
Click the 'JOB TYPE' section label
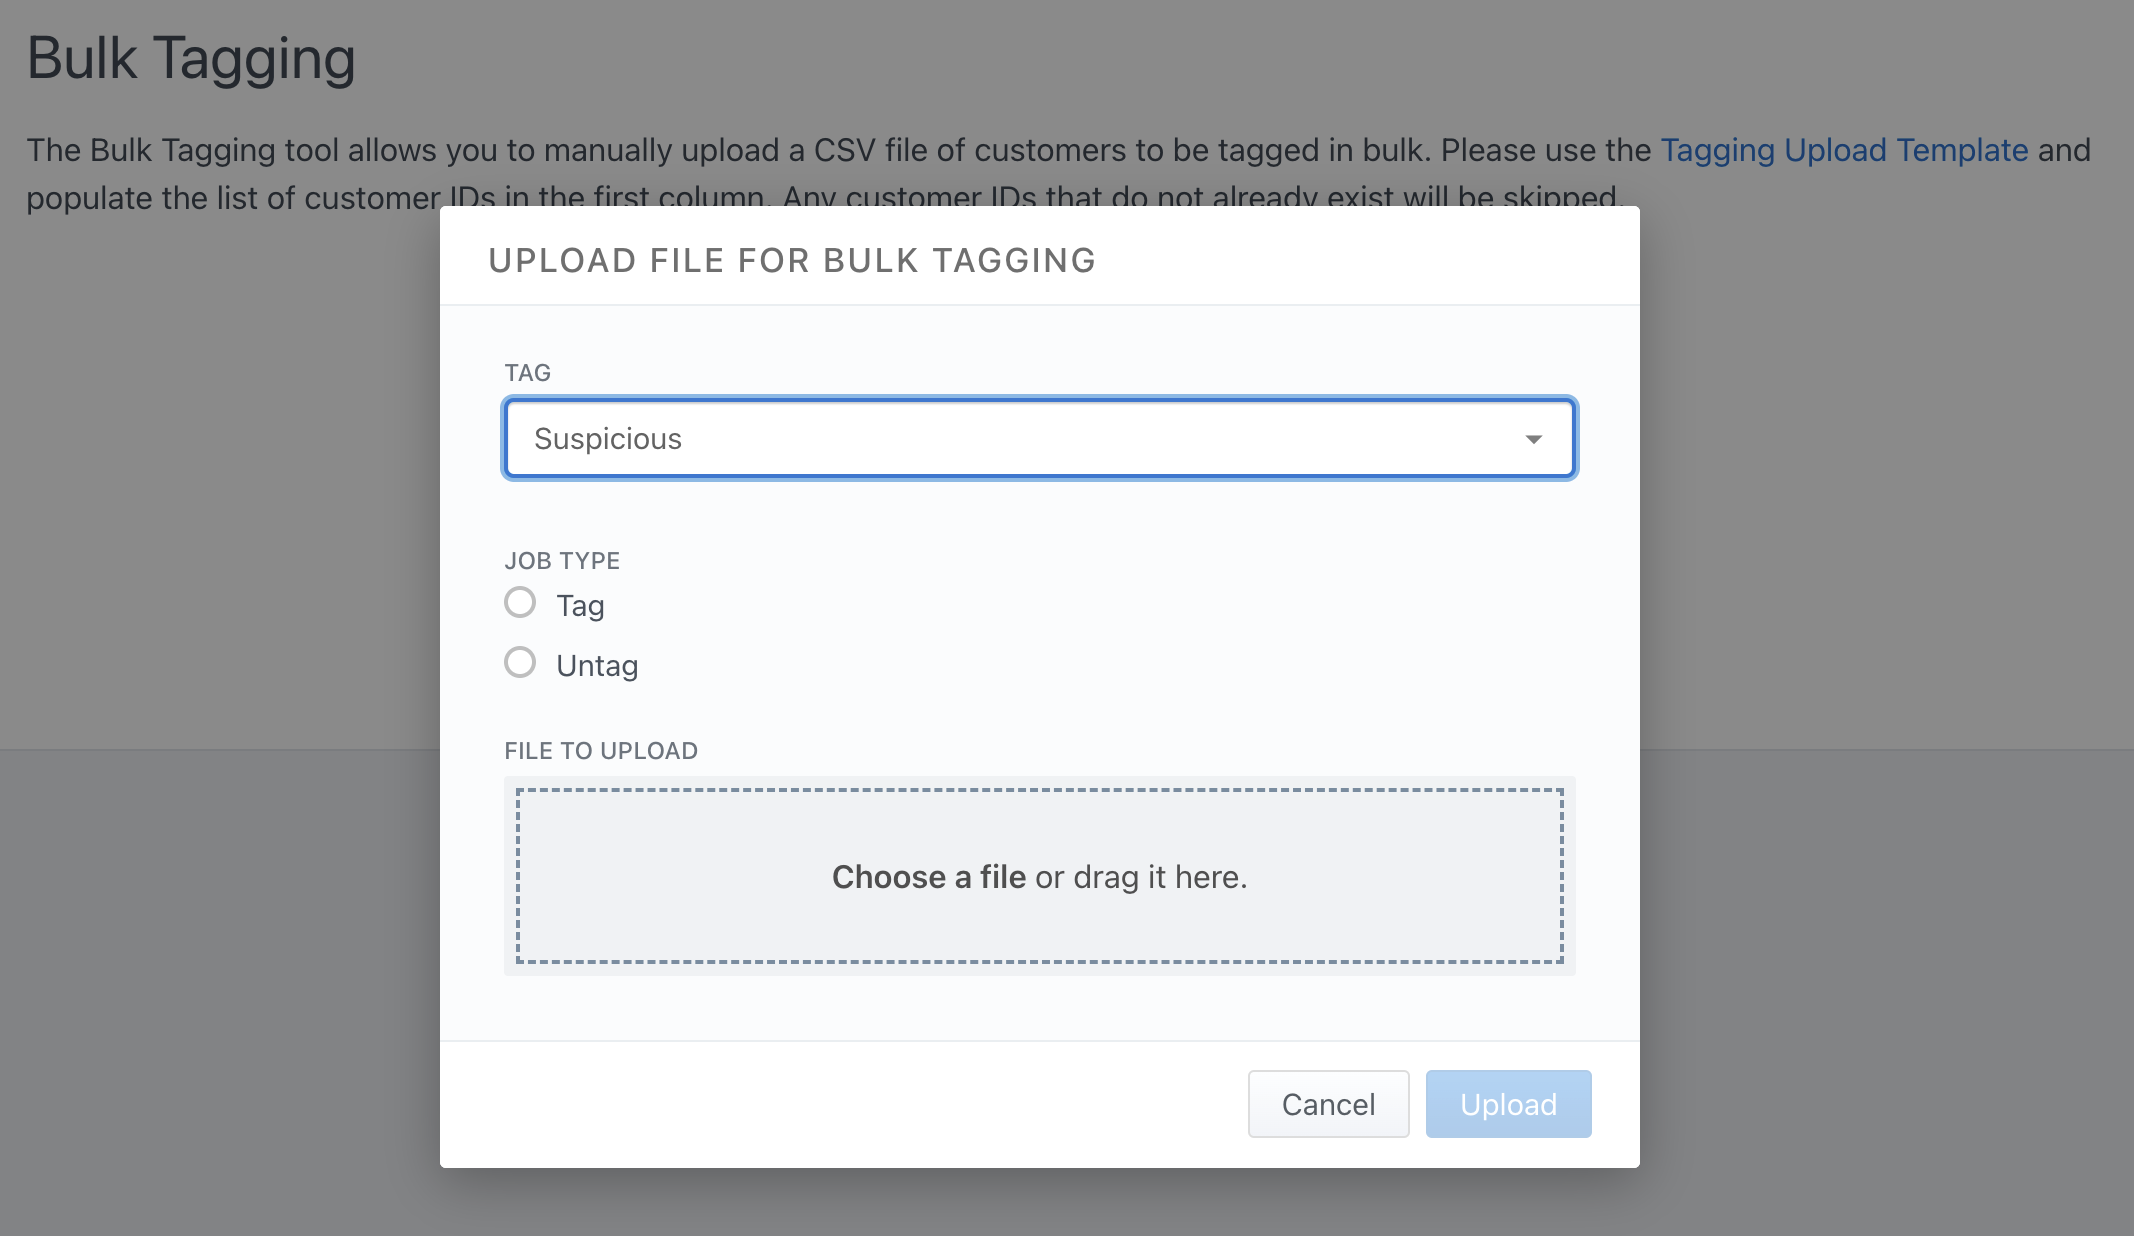(562, 561)
